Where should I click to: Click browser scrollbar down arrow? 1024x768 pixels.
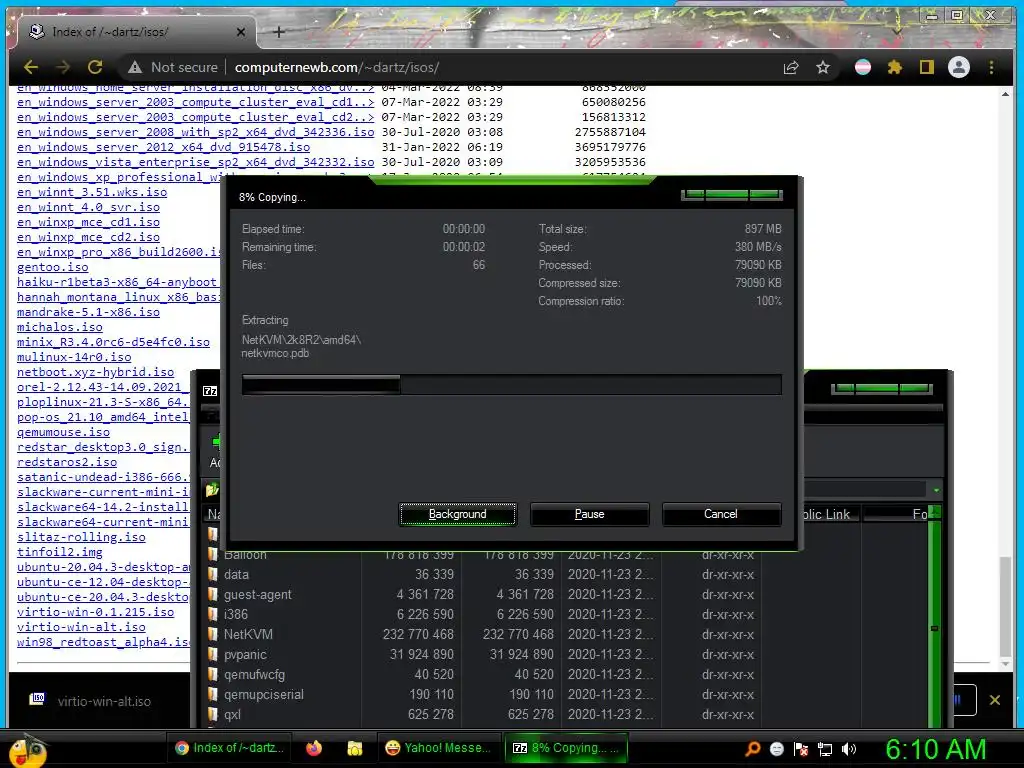(x=1005, y=664)
